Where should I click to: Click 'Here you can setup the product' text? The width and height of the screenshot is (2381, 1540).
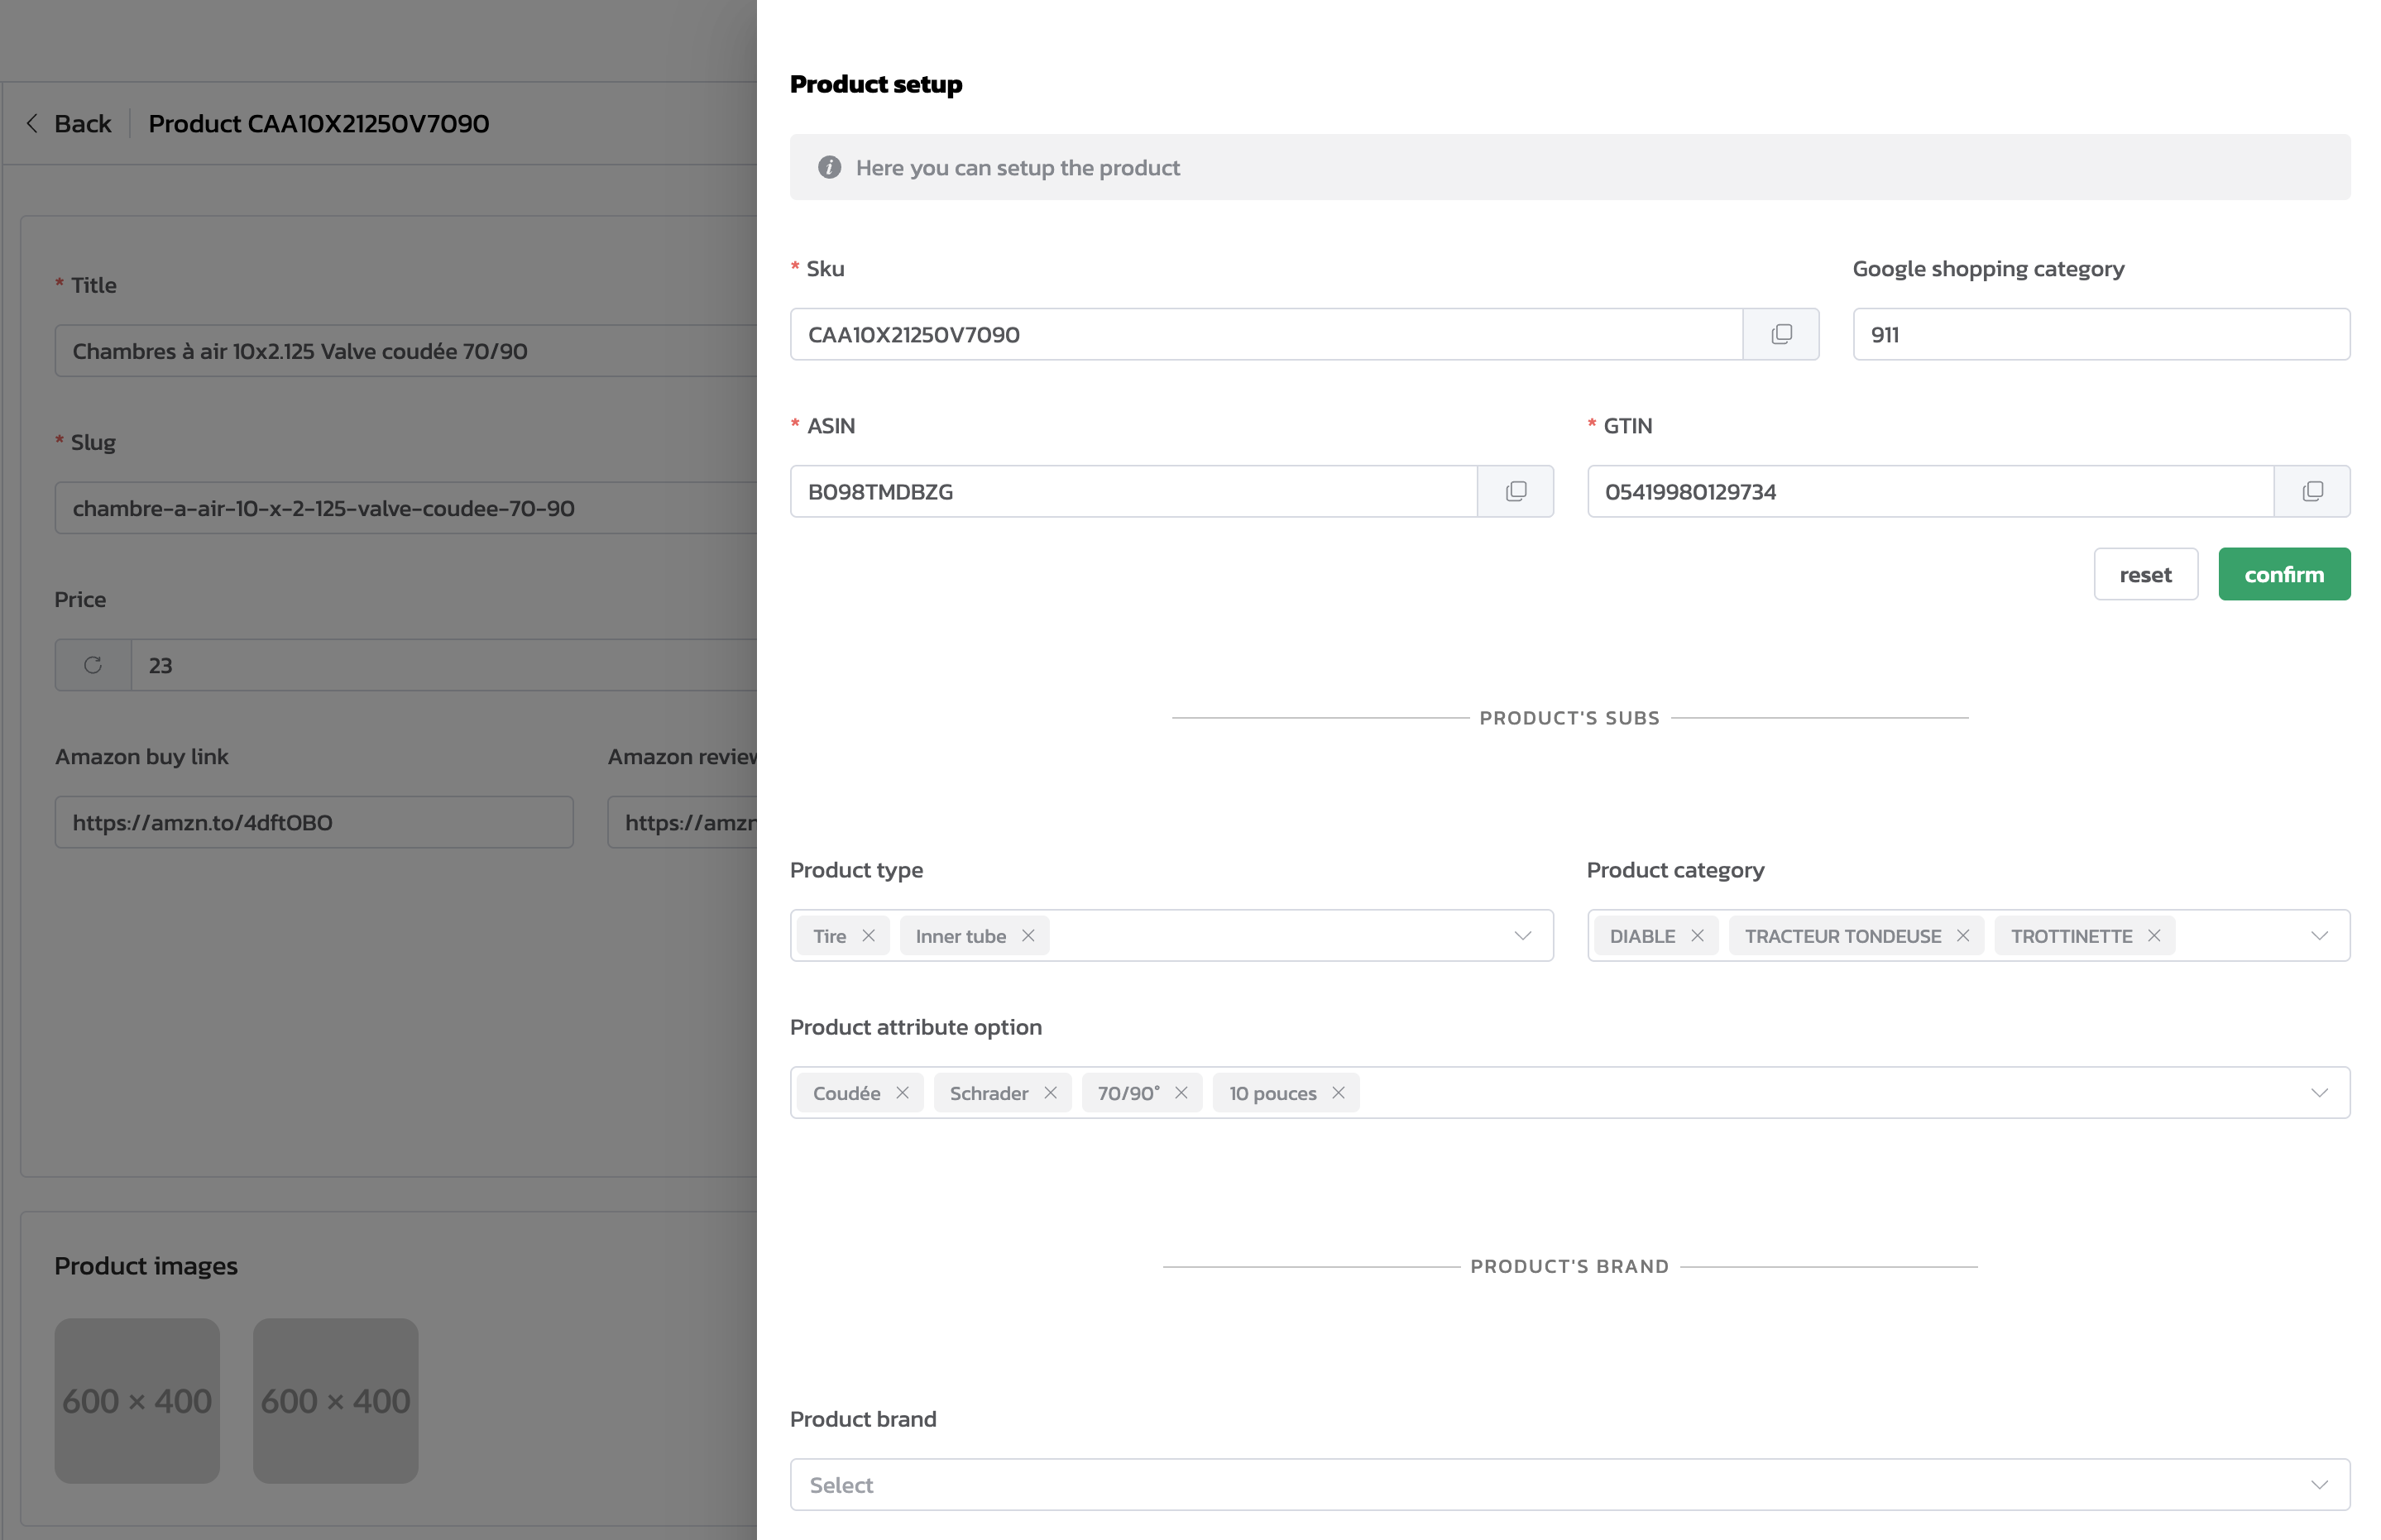1017,167
